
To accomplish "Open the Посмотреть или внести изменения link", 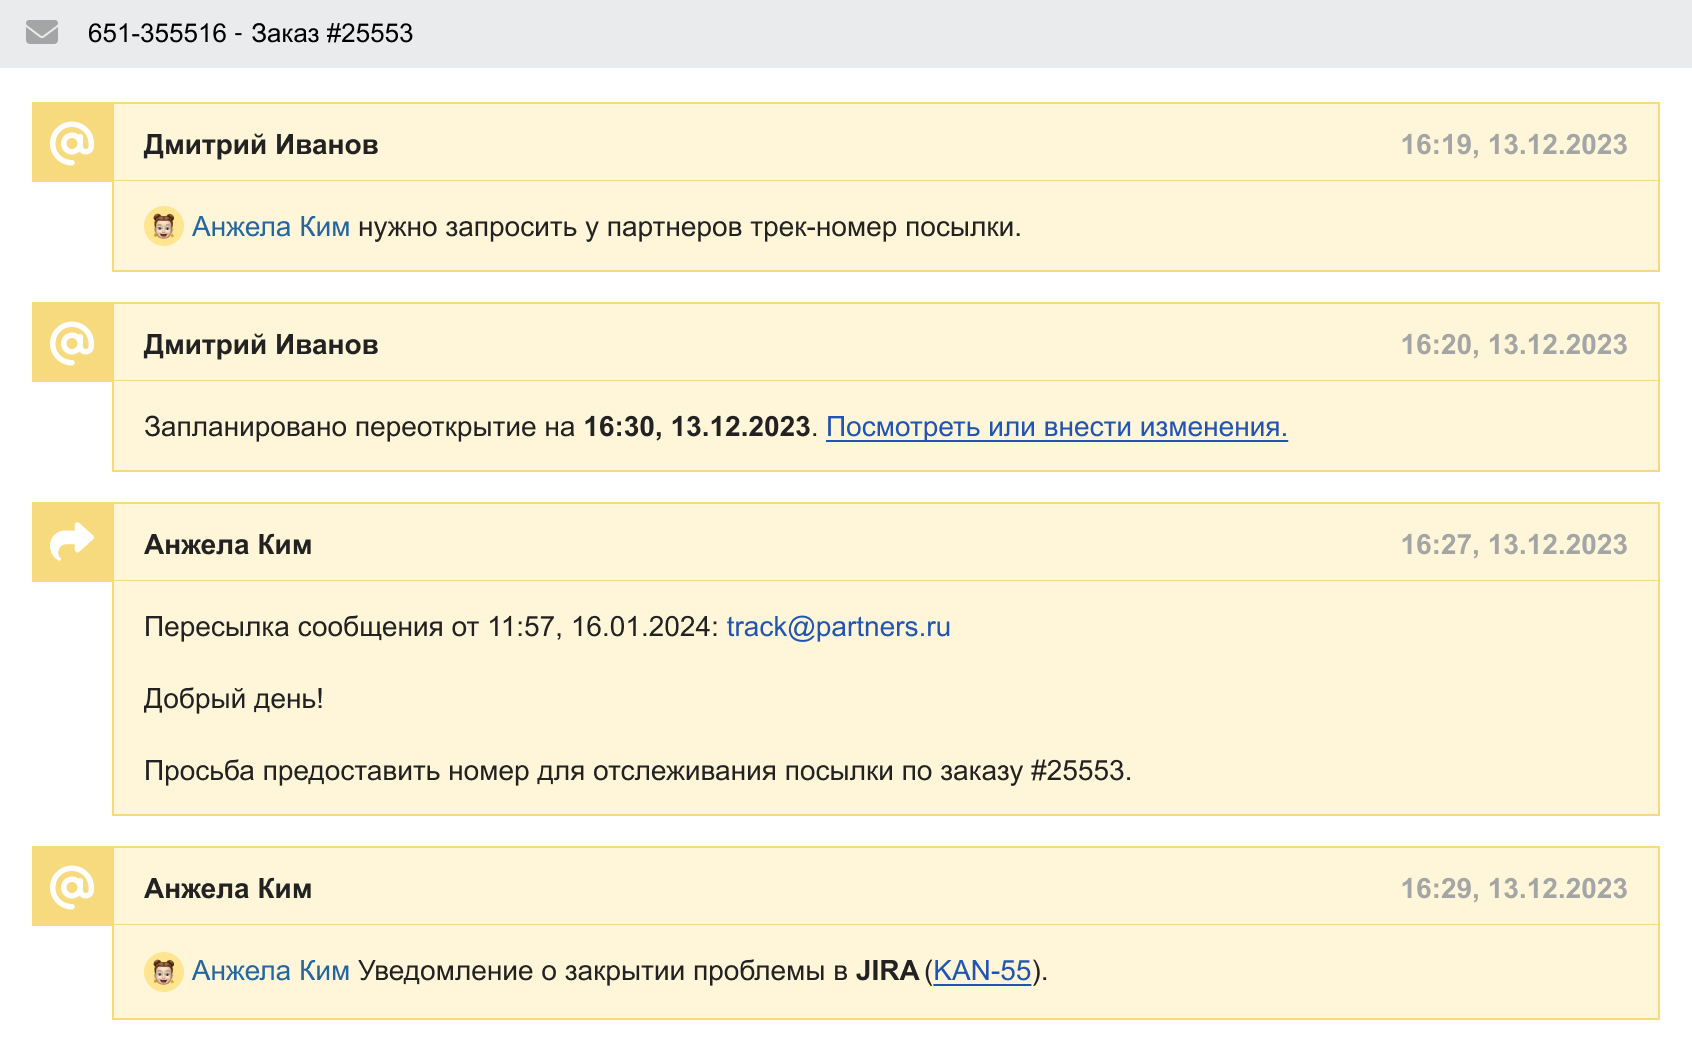I will coord(1056,427).
